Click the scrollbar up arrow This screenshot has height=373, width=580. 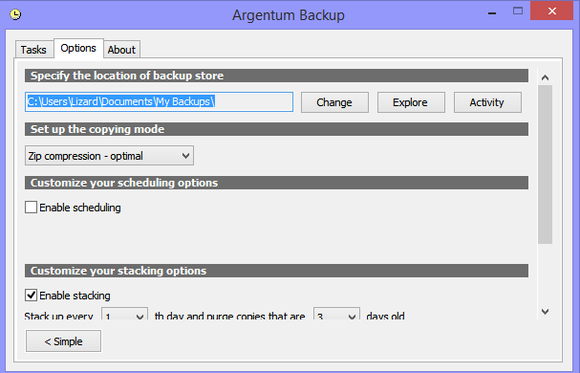click(545, 77)
